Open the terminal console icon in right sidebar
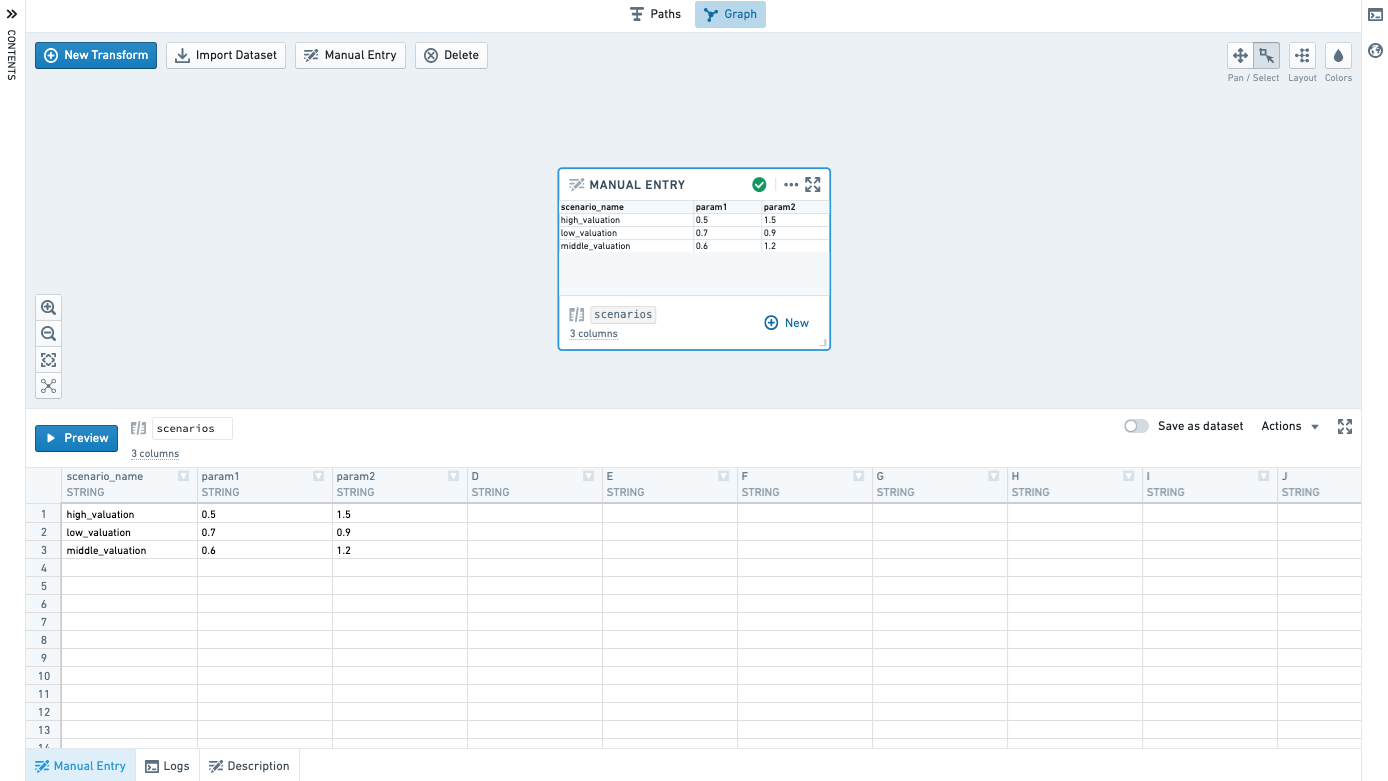The width and height of the screenshot is (1388, 781). (x=1375, y=14)
